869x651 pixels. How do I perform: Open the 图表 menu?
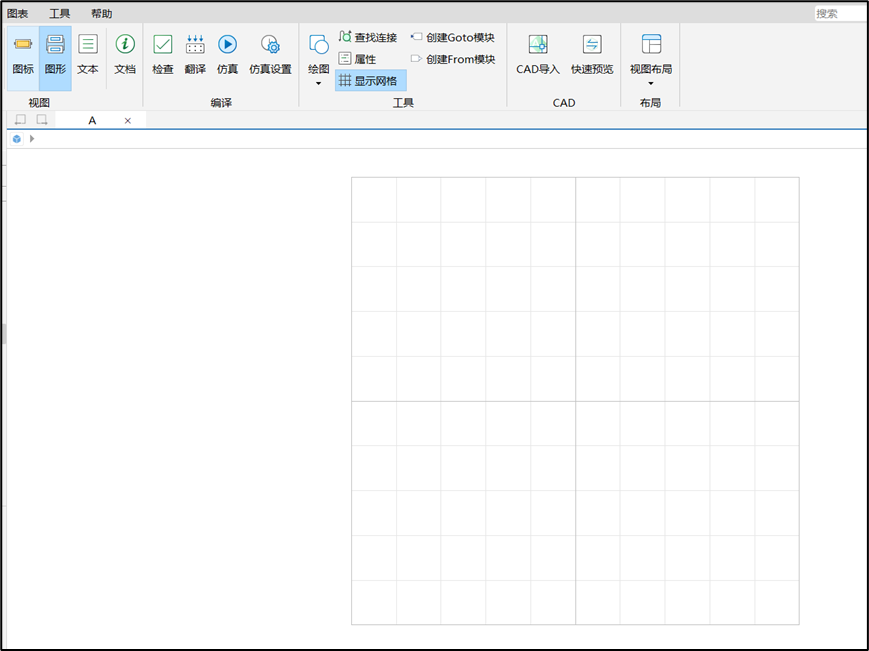click(x=18, y=13)
